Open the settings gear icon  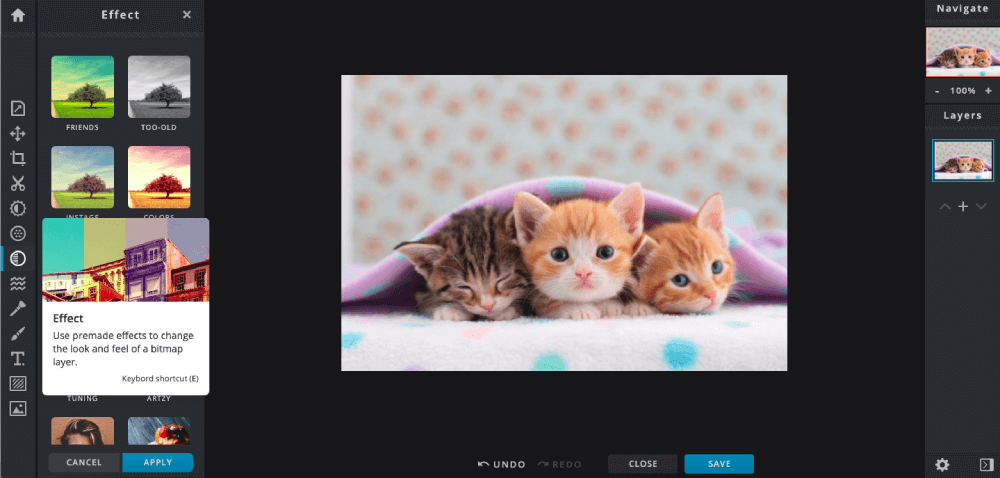pyautogui.click(x=942, y=464)
